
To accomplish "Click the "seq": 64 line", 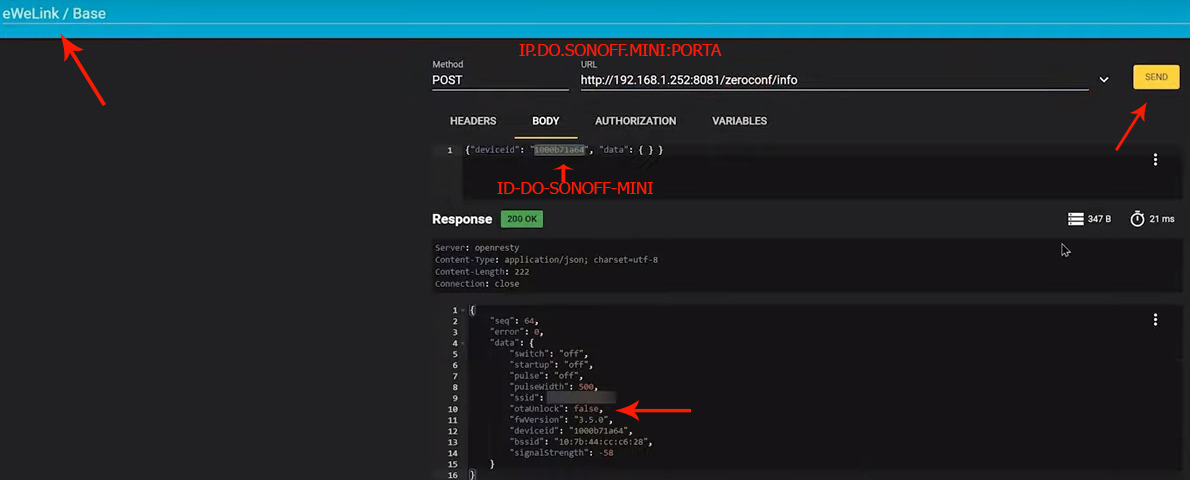I will pos(514,321).
